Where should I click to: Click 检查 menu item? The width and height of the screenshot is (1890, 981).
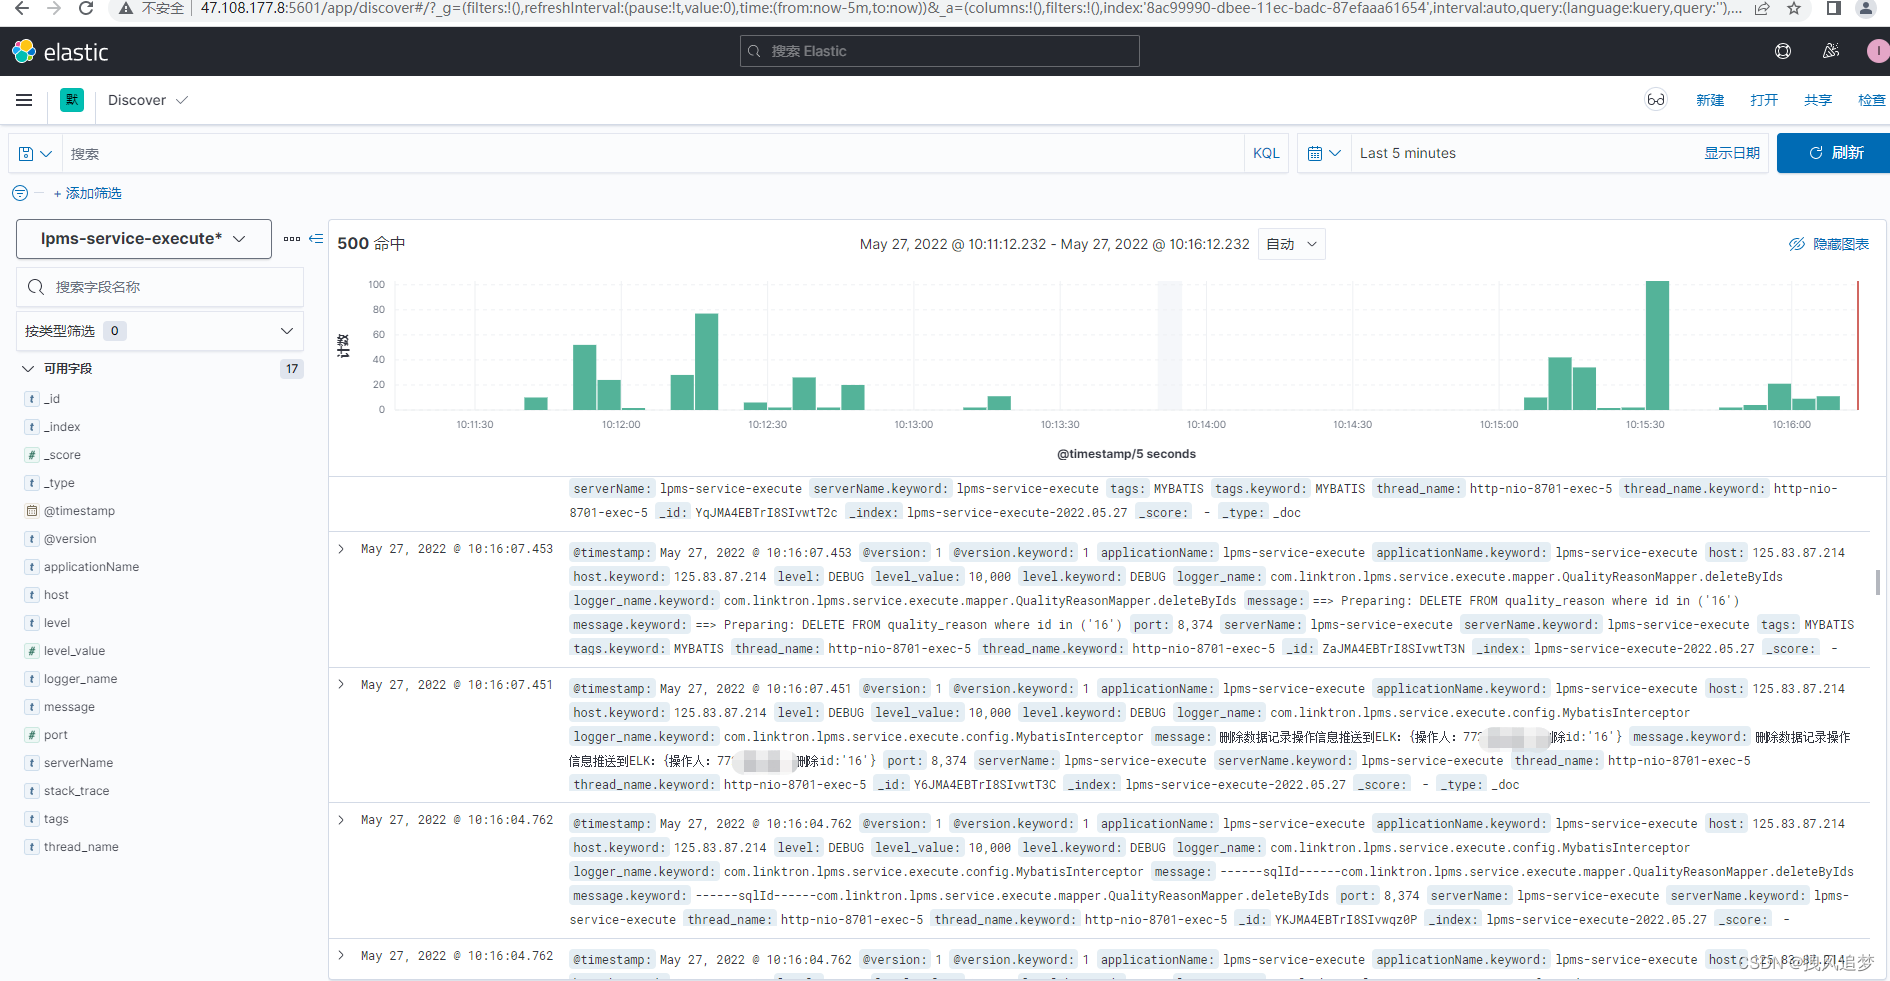1872,100
